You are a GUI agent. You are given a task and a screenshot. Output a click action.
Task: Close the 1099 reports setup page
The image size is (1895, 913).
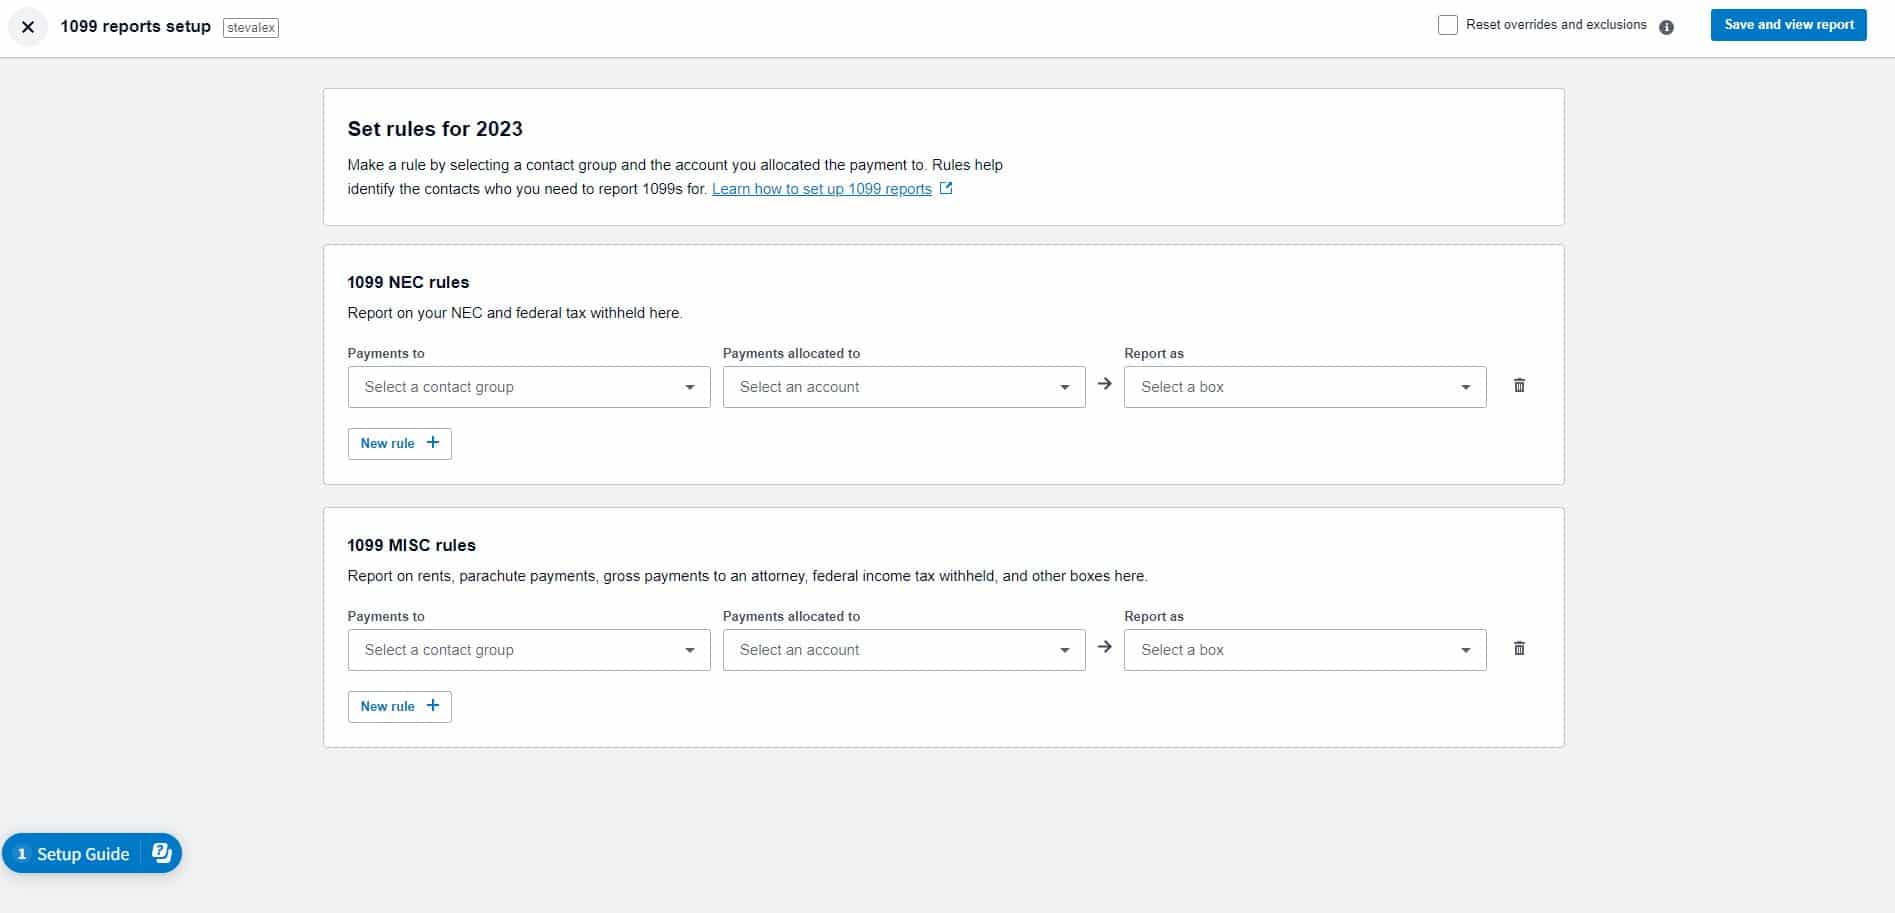click(x=28, y=27)
